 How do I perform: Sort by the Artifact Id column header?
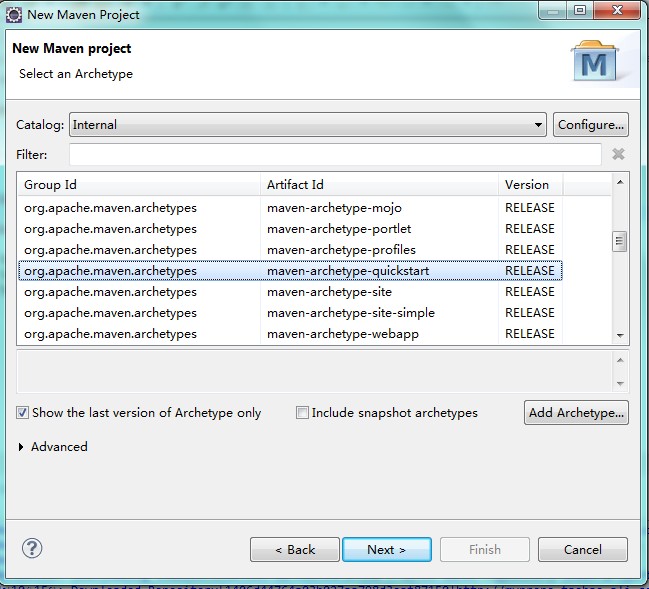click(380, 185)
